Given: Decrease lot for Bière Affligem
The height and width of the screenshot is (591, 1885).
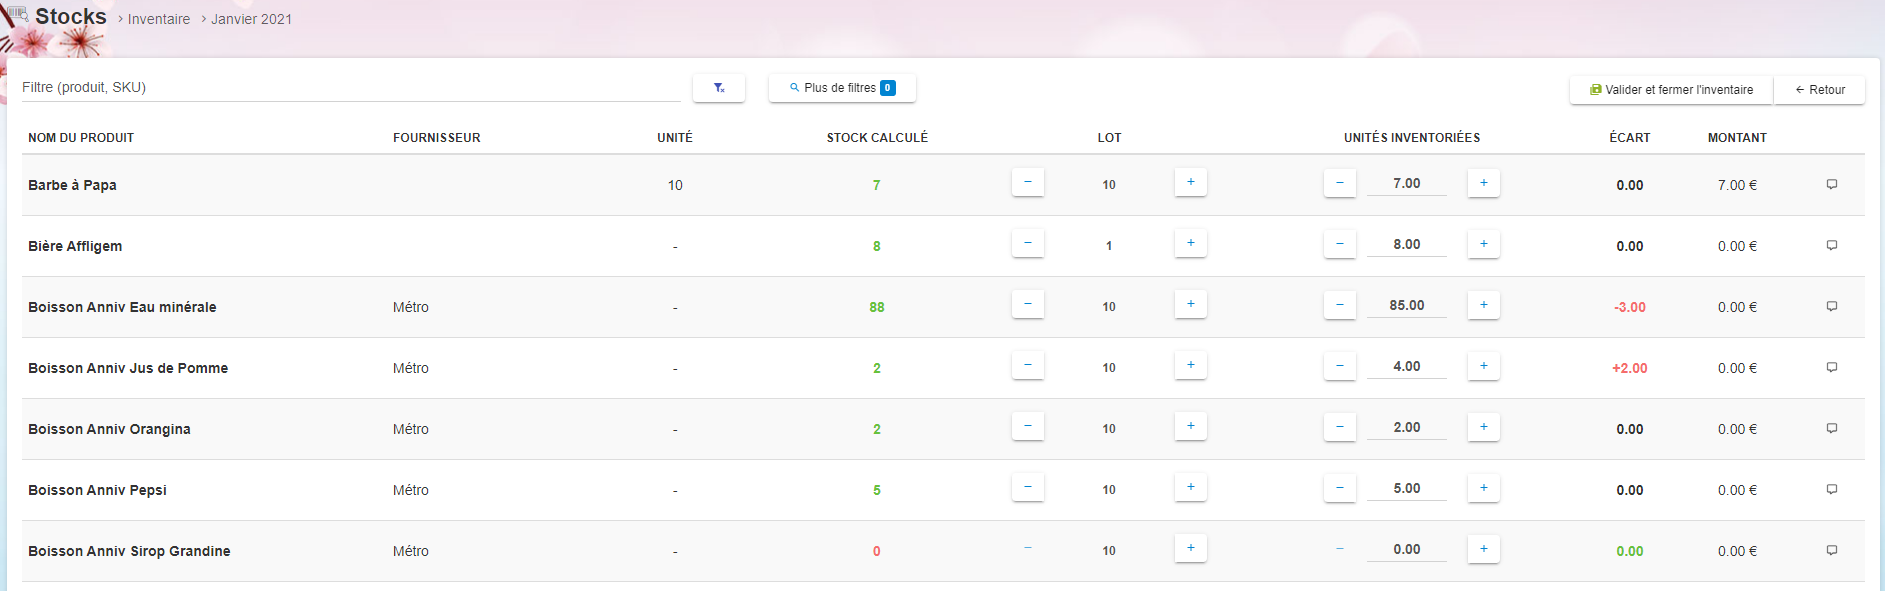Looking at the screenshot, I should 1027,244.
